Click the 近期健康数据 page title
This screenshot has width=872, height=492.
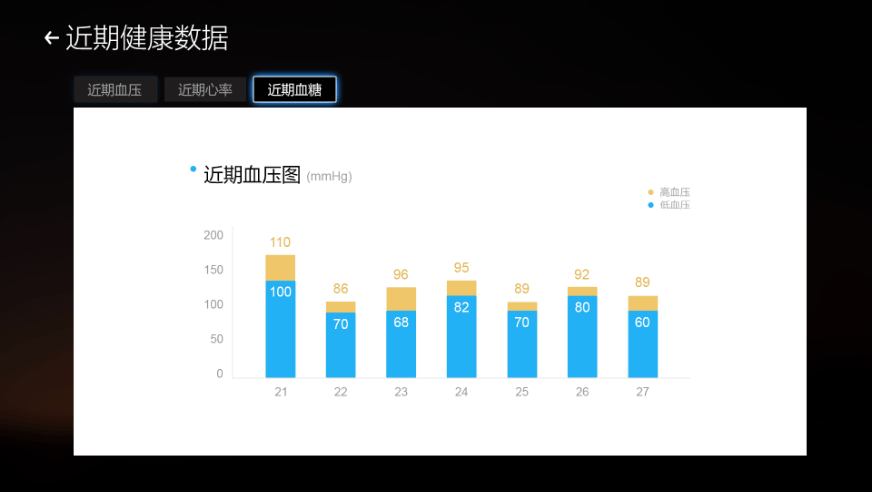(147, 38)
